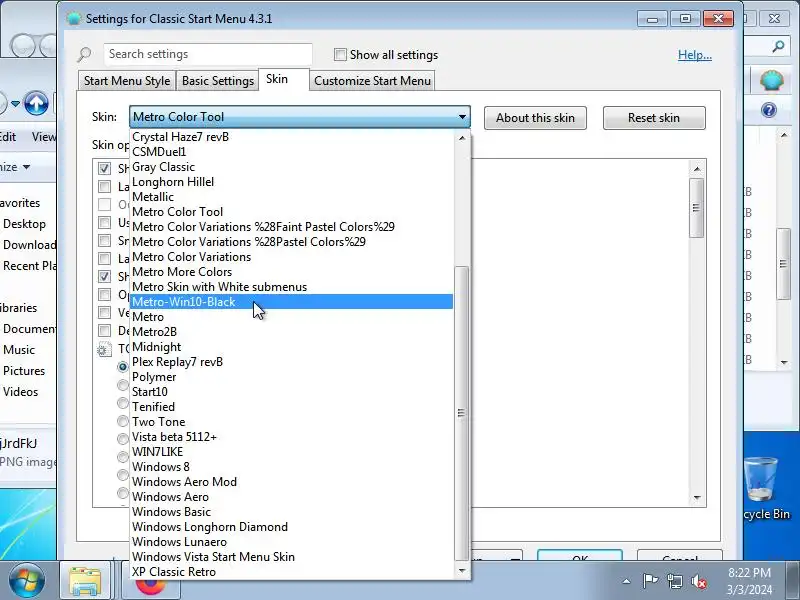
Task: Open the Windows Start orb
Action: pyautogui.click(x=26, y=580)
